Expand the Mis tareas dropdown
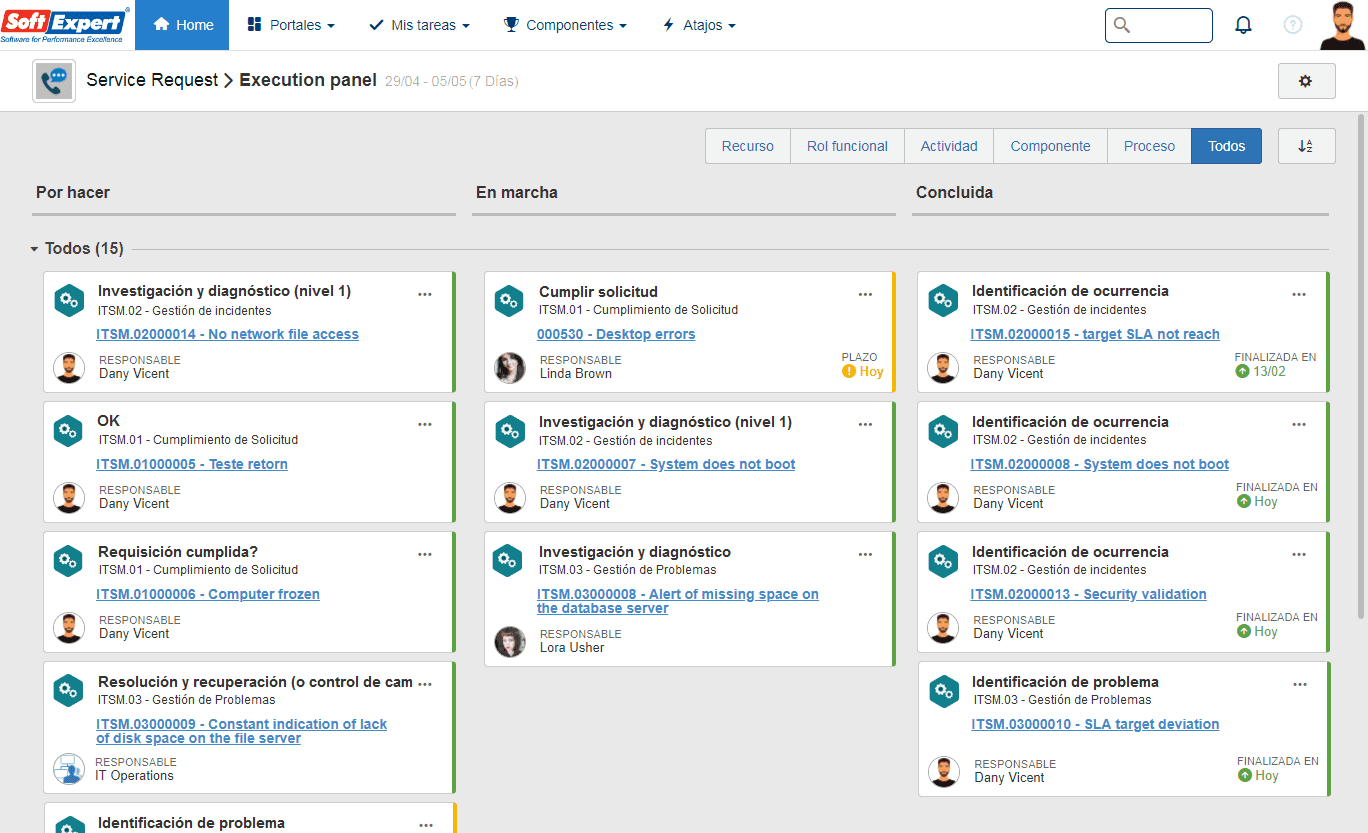1368x833 pixels. point(419,25)
